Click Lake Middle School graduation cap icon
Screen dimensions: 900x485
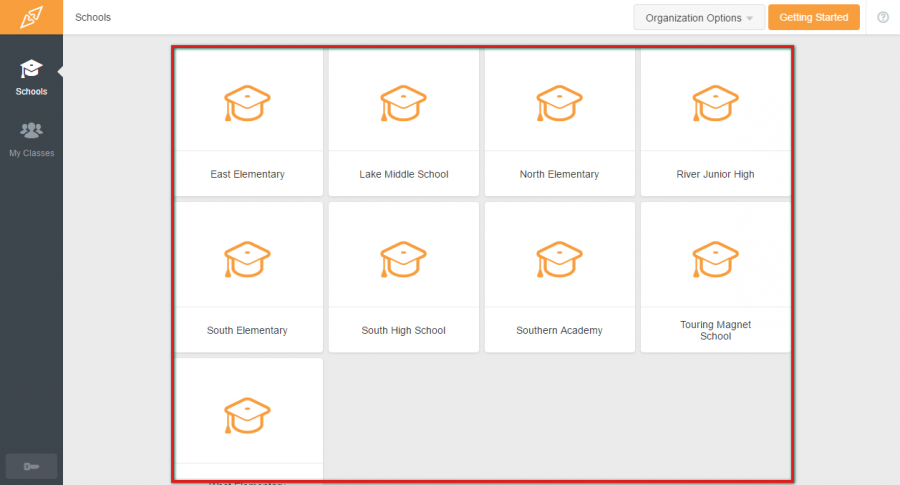point(404,103)
